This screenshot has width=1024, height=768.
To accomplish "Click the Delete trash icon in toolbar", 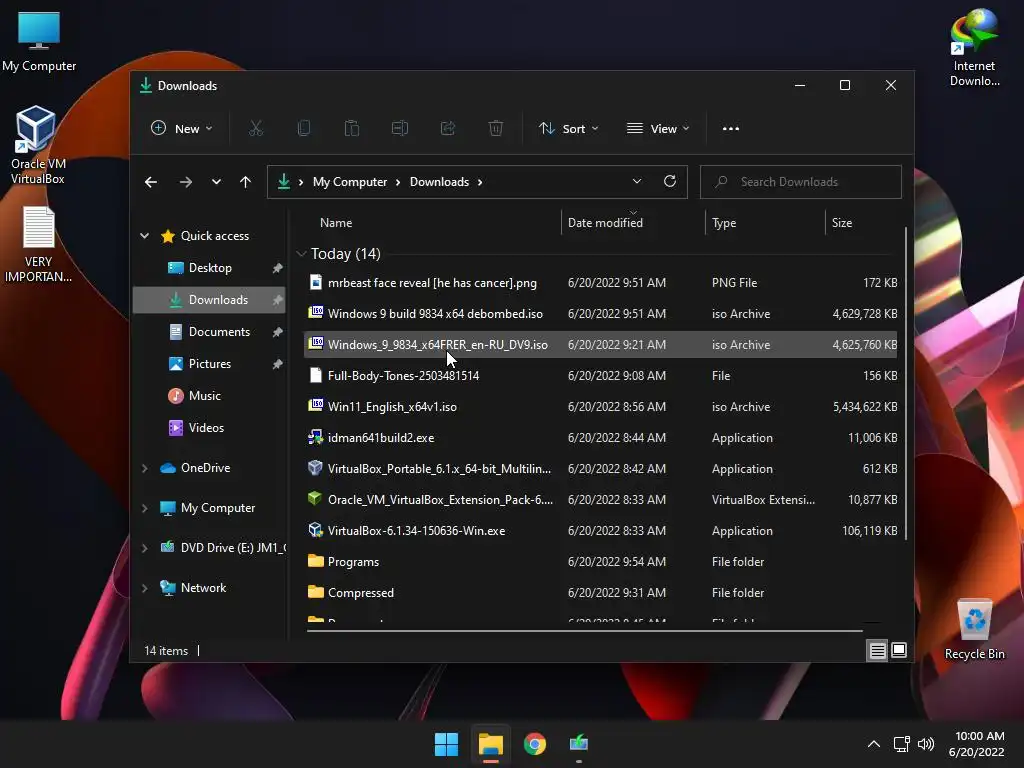I will 496,129.
